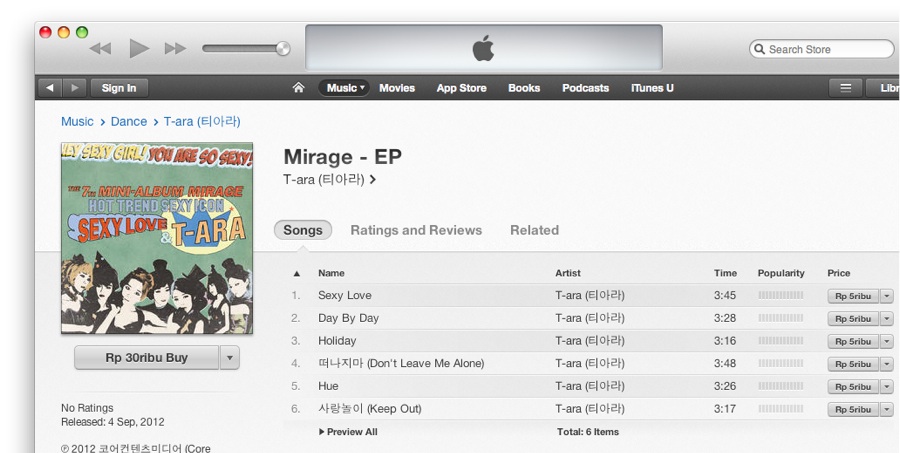Open the Podcasts section
This screenshot has width=900, height=453.
coord(585,88)
